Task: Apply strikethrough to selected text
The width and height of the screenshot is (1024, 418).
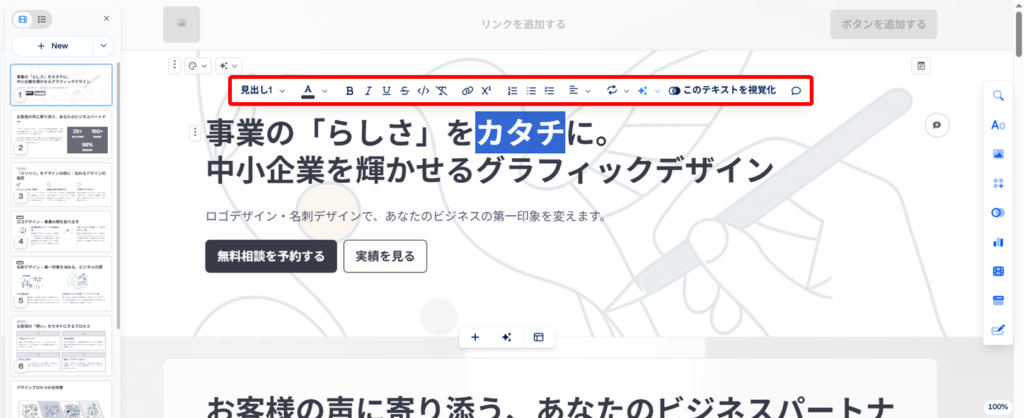Action: pyautogui.click(x=404, y=91)
